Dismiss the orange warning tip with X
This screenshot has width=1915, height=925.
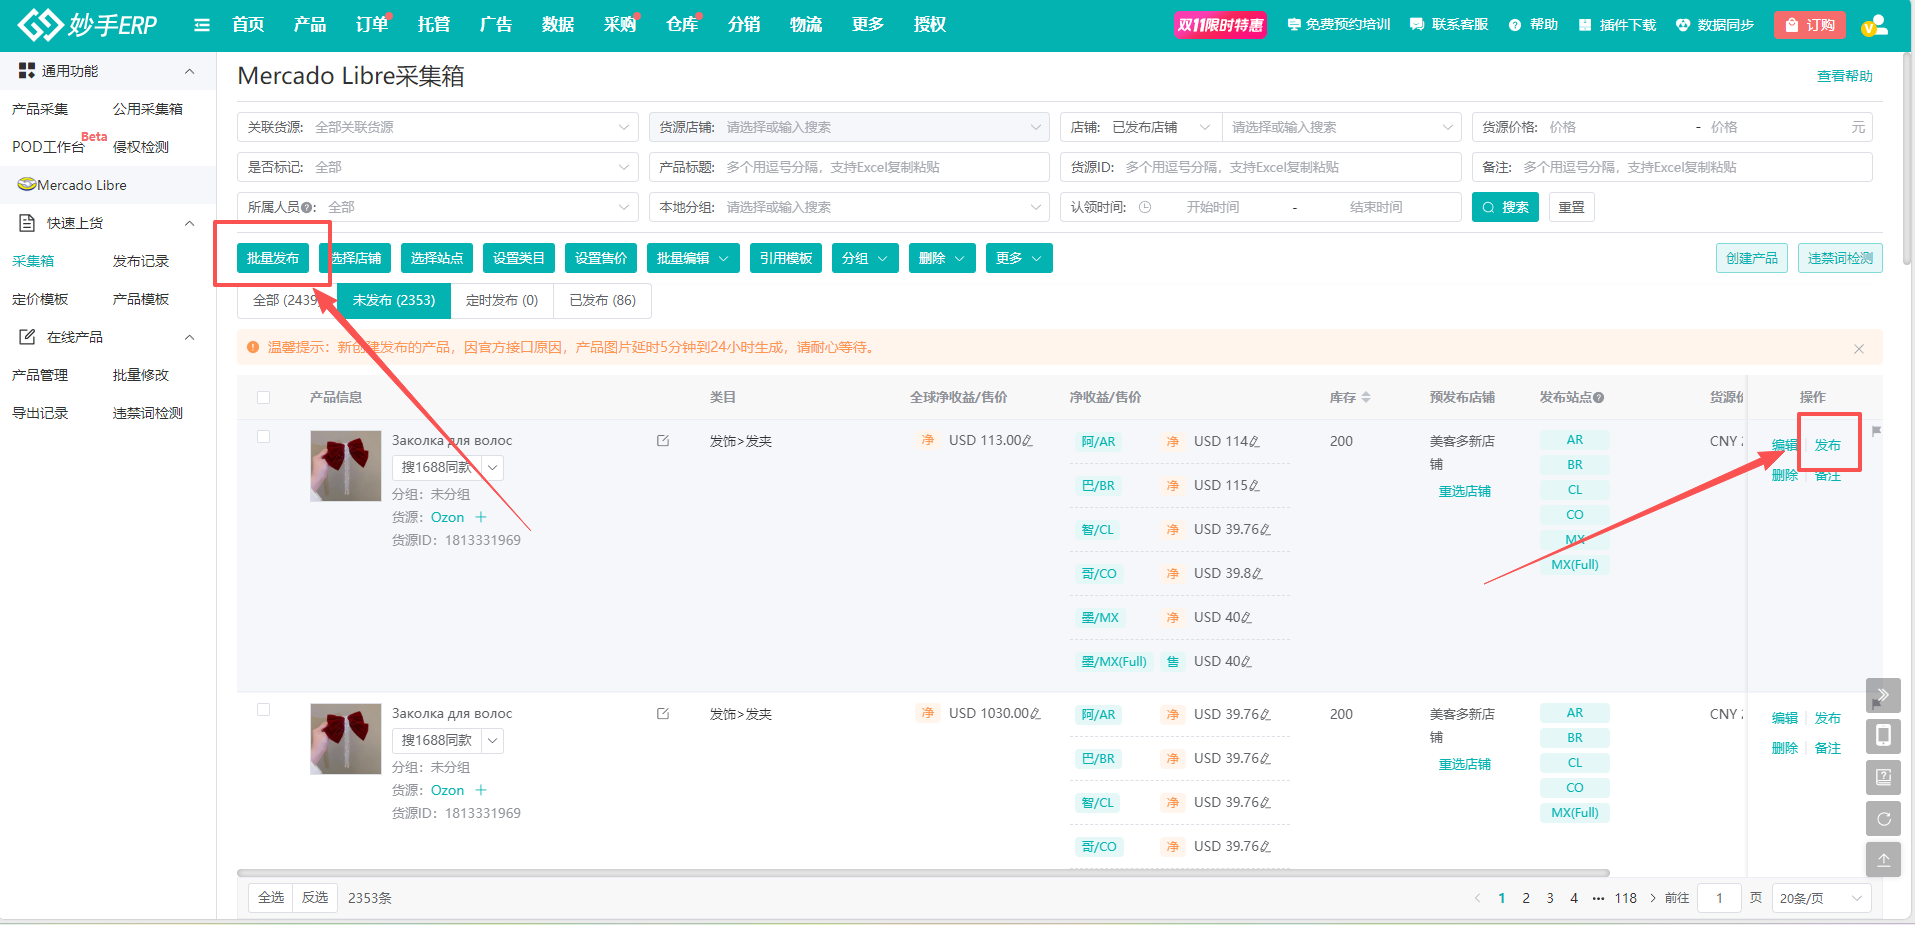click(x=1859, y=349)
